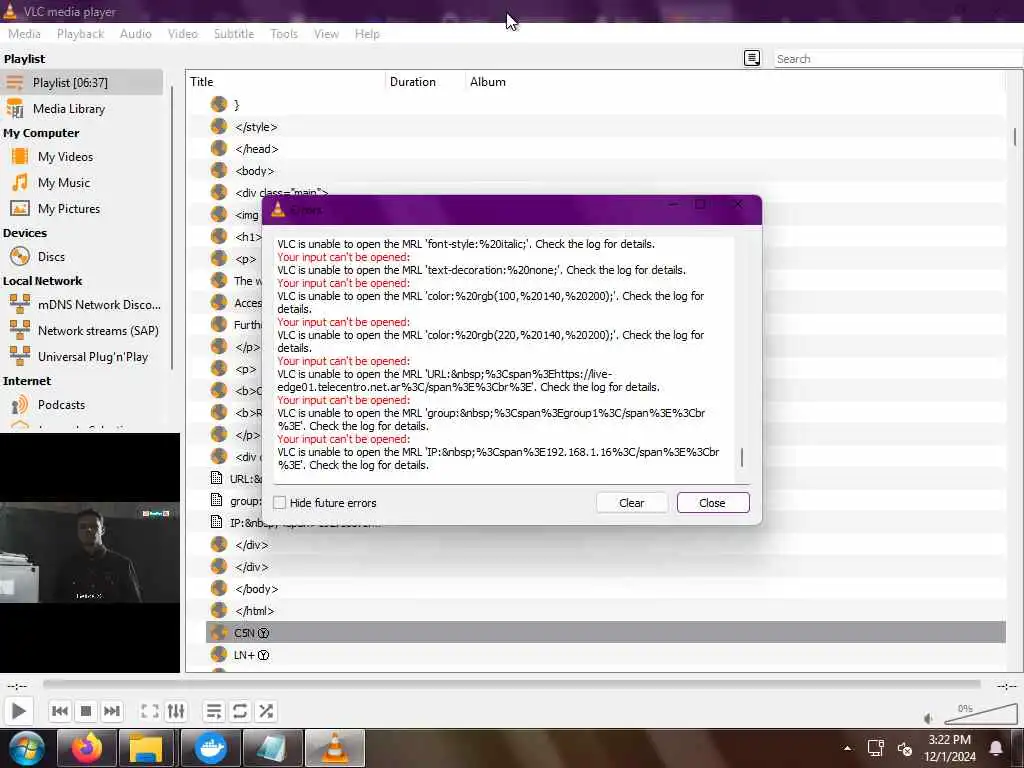Select Discs under Devices
Viewport: 1024px width, 768px height.
82,257
